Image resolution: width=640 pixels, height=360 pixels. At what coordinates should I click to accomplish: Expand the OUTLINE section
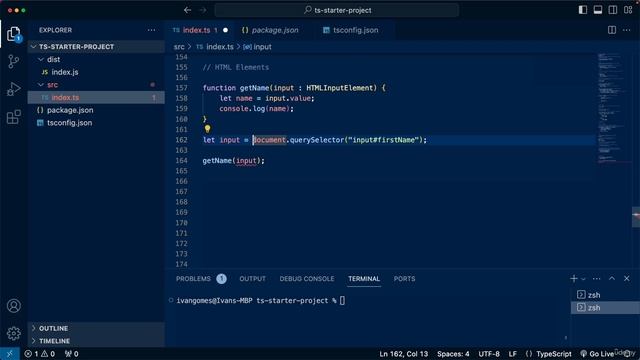(96, 328)
